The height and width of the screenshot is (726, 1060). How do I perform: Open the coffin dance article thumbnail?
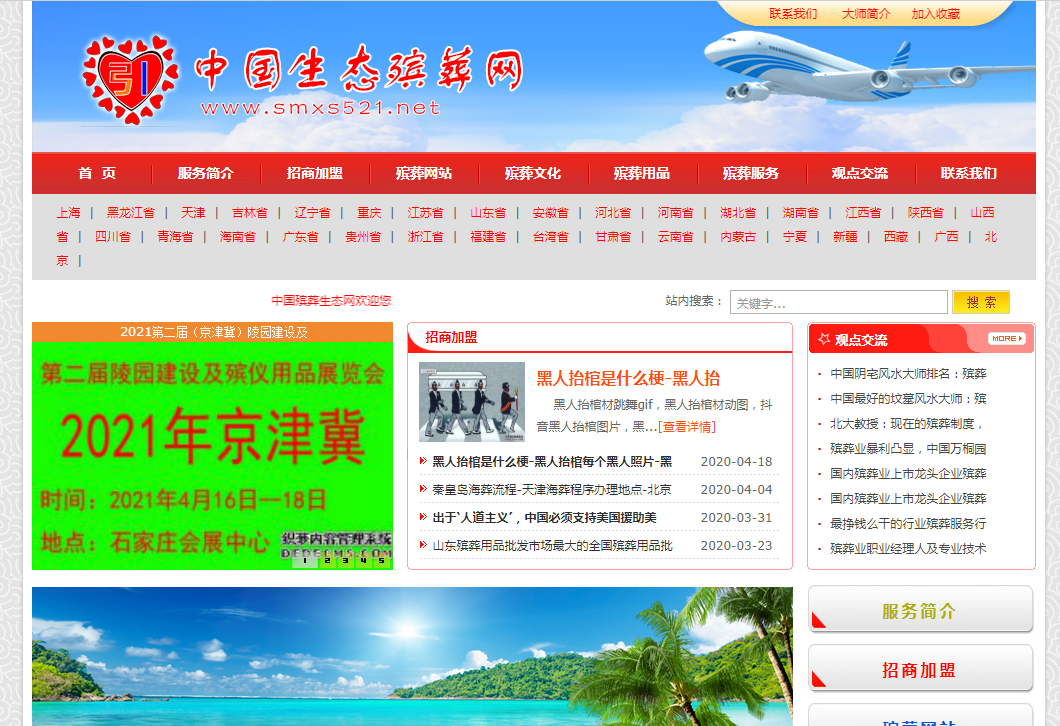[471, 401]
